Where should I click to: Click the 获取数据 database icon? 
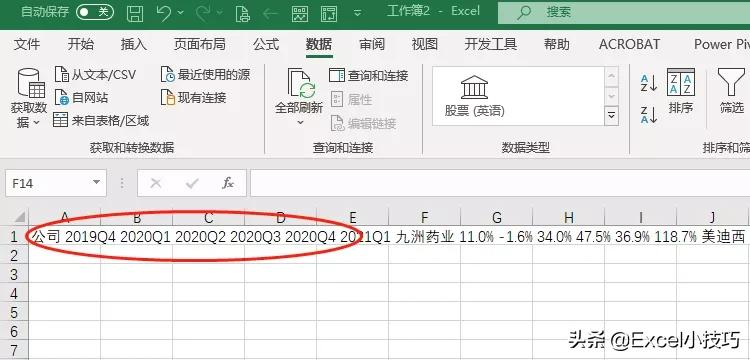(31, 83)
